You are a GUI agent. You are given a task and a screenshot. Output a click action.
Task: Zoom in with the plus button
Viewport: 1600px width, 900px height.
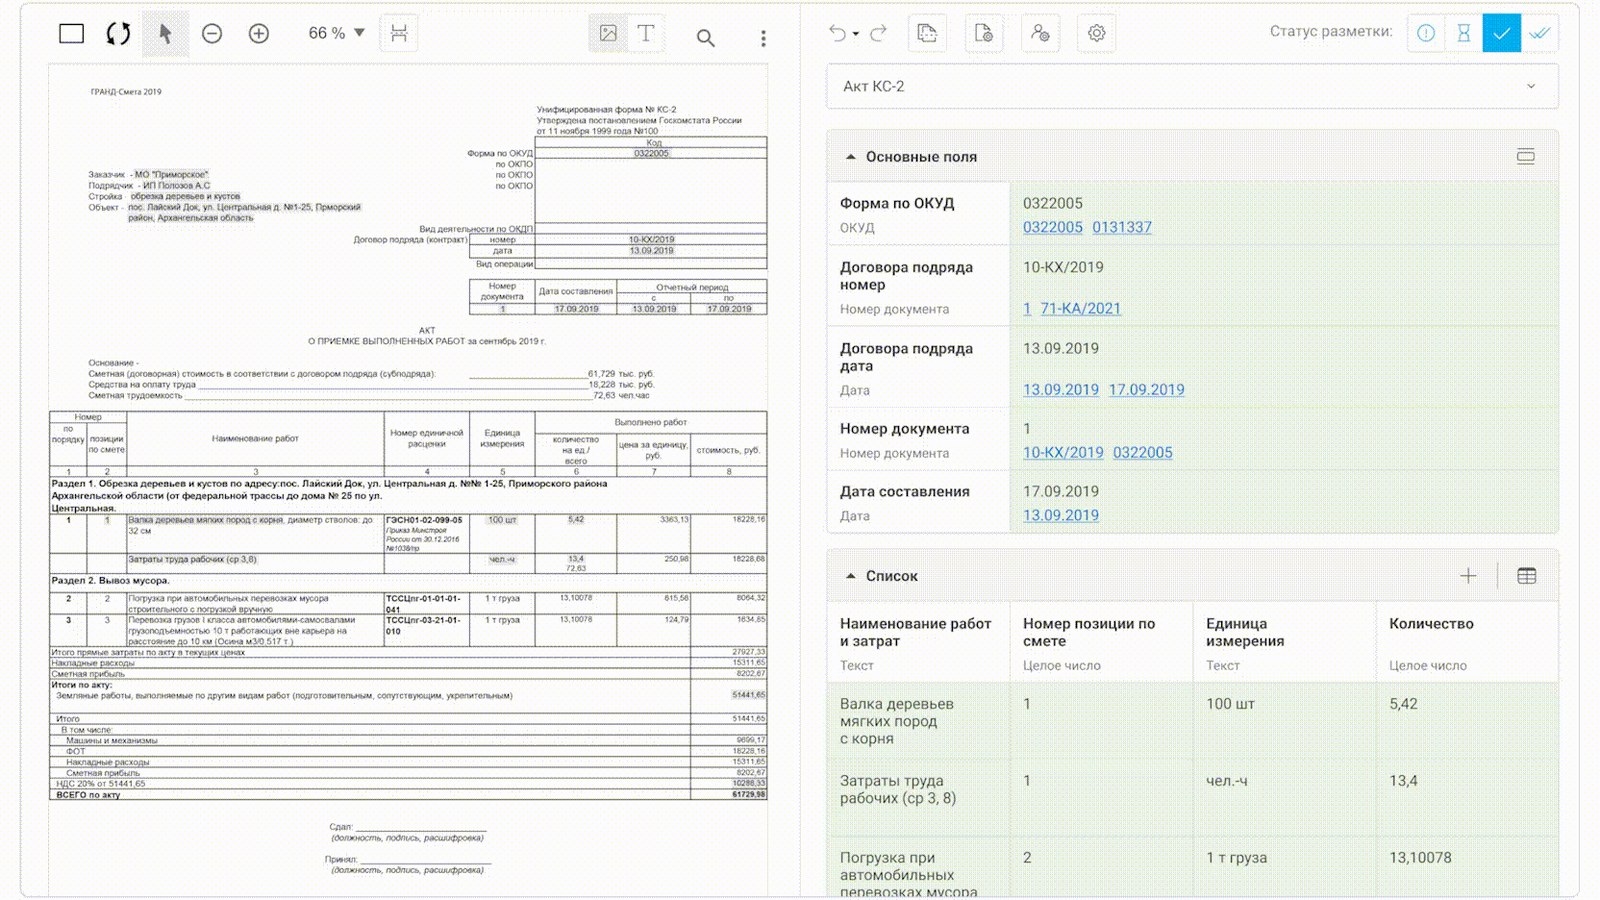point(259,34)
